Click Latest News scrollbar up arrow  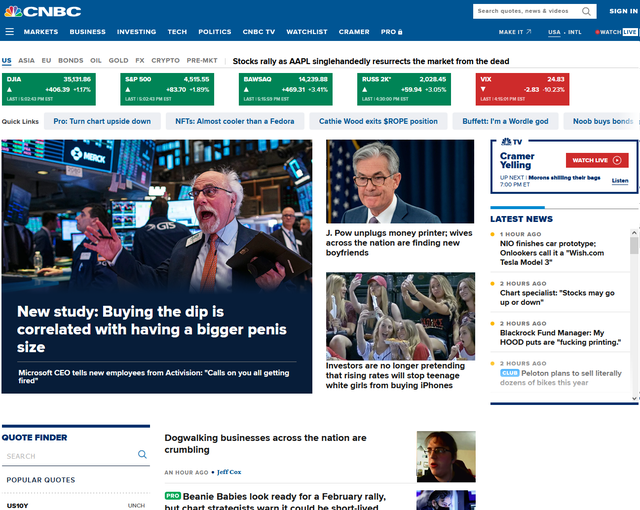tap(634, 233)
